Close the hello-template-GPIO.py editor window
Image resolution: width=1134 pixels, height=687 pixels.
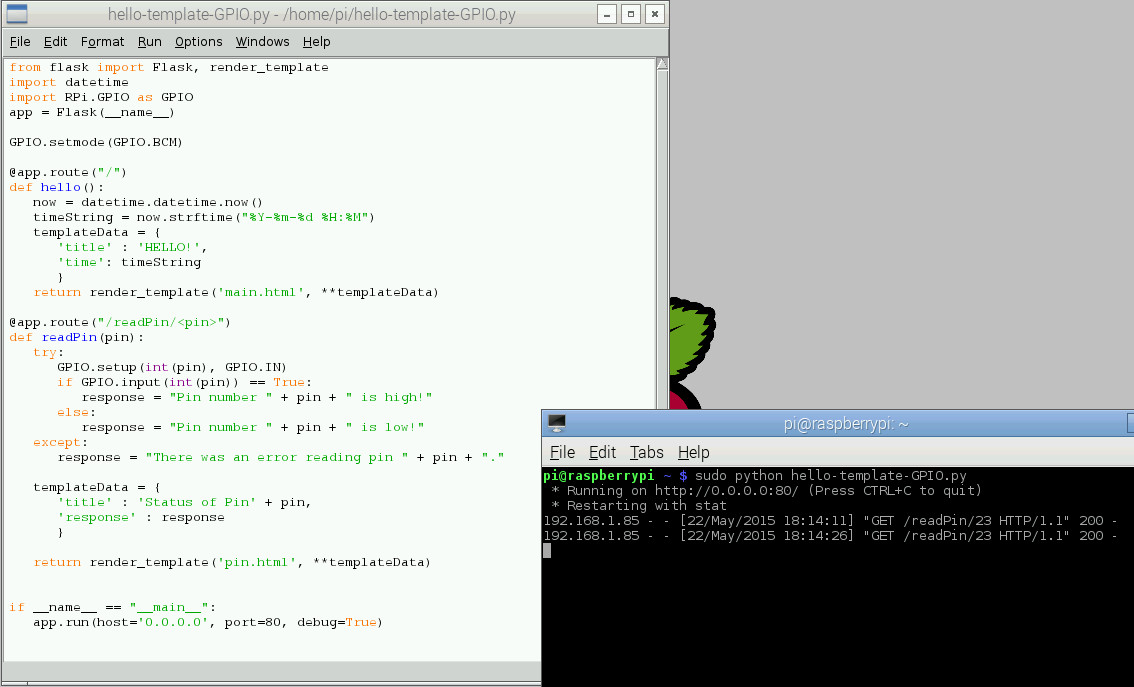(x=655, y=14)
